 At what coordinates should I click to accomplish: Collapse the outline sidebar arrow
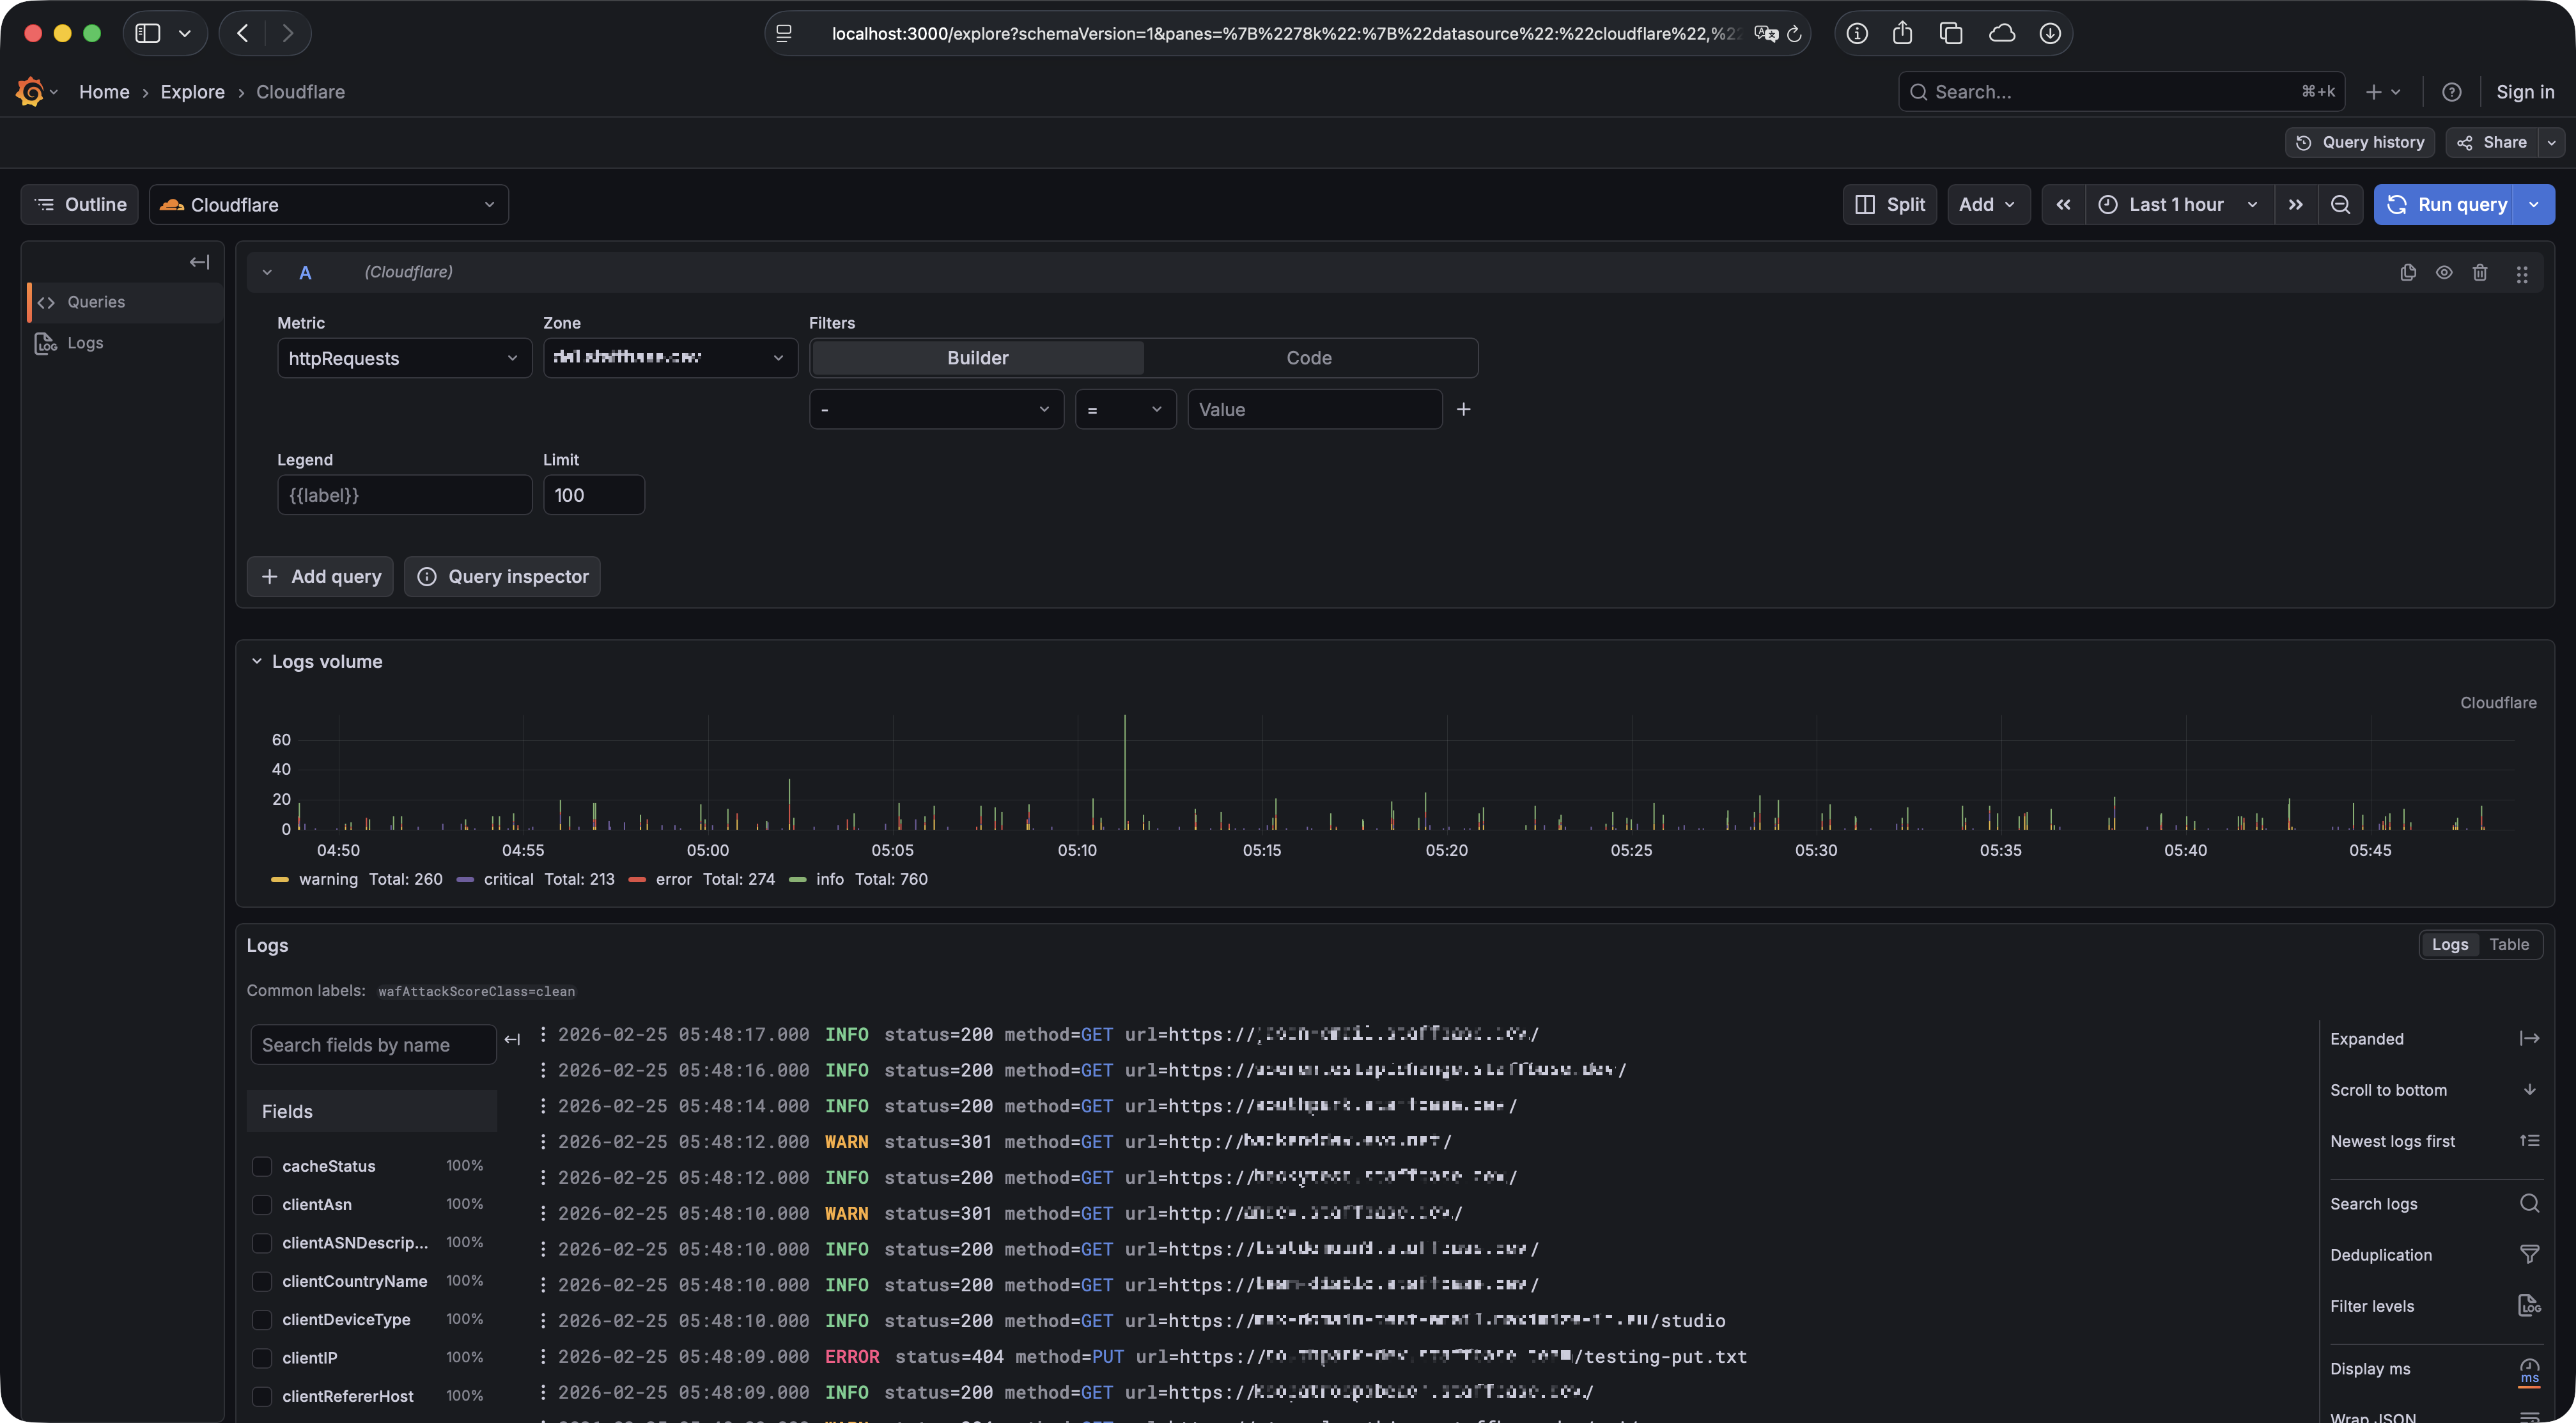tap(200, 262)
